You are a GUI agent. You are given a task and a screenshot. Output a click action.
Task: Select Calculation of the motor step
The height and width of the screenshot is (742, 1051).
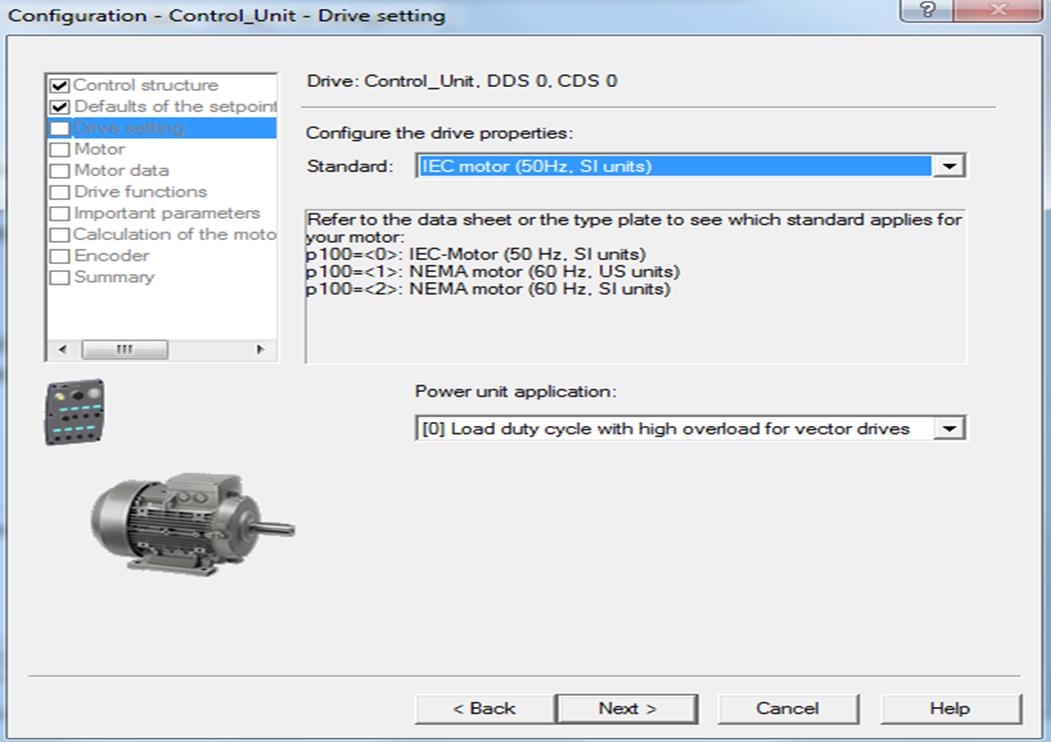[x=173, y=235]
